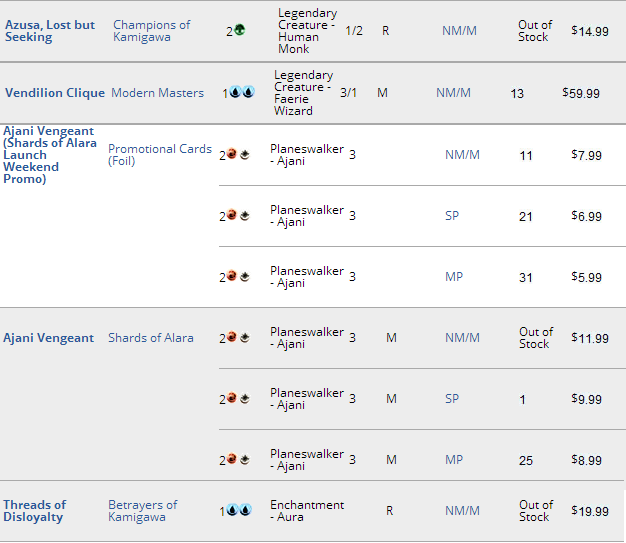Screen dimensions: 626x543
Task: Open Ajani Vengeant Launch Weekend Promo link
Action: click(50, 155)
